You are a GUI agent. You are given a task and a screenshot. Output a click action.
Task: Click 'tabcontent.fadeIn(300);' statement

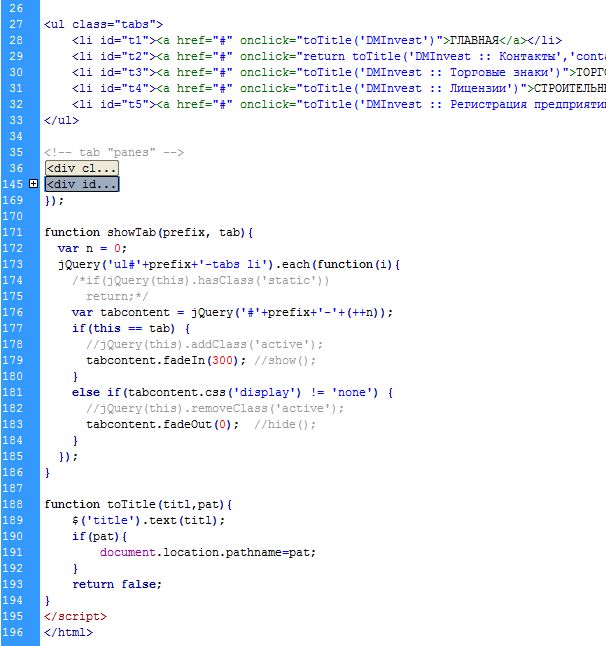(x=166, y=360)
